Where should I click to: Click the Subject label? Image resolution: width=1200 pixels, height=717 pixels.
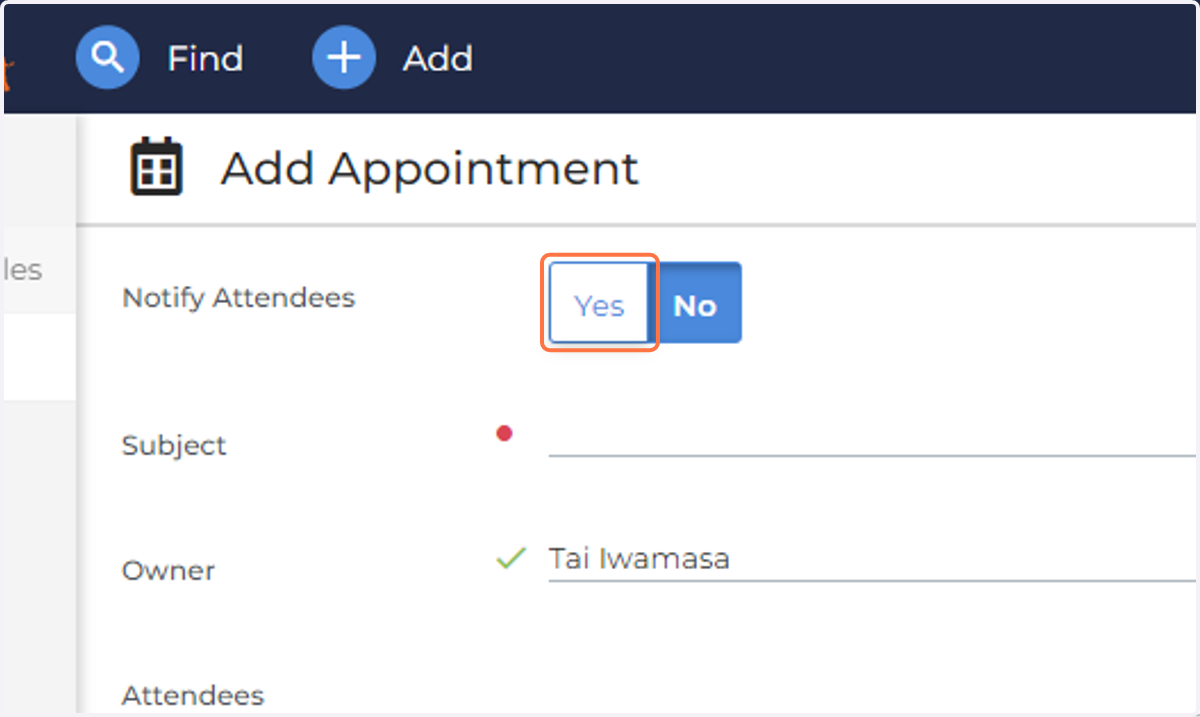174,445
